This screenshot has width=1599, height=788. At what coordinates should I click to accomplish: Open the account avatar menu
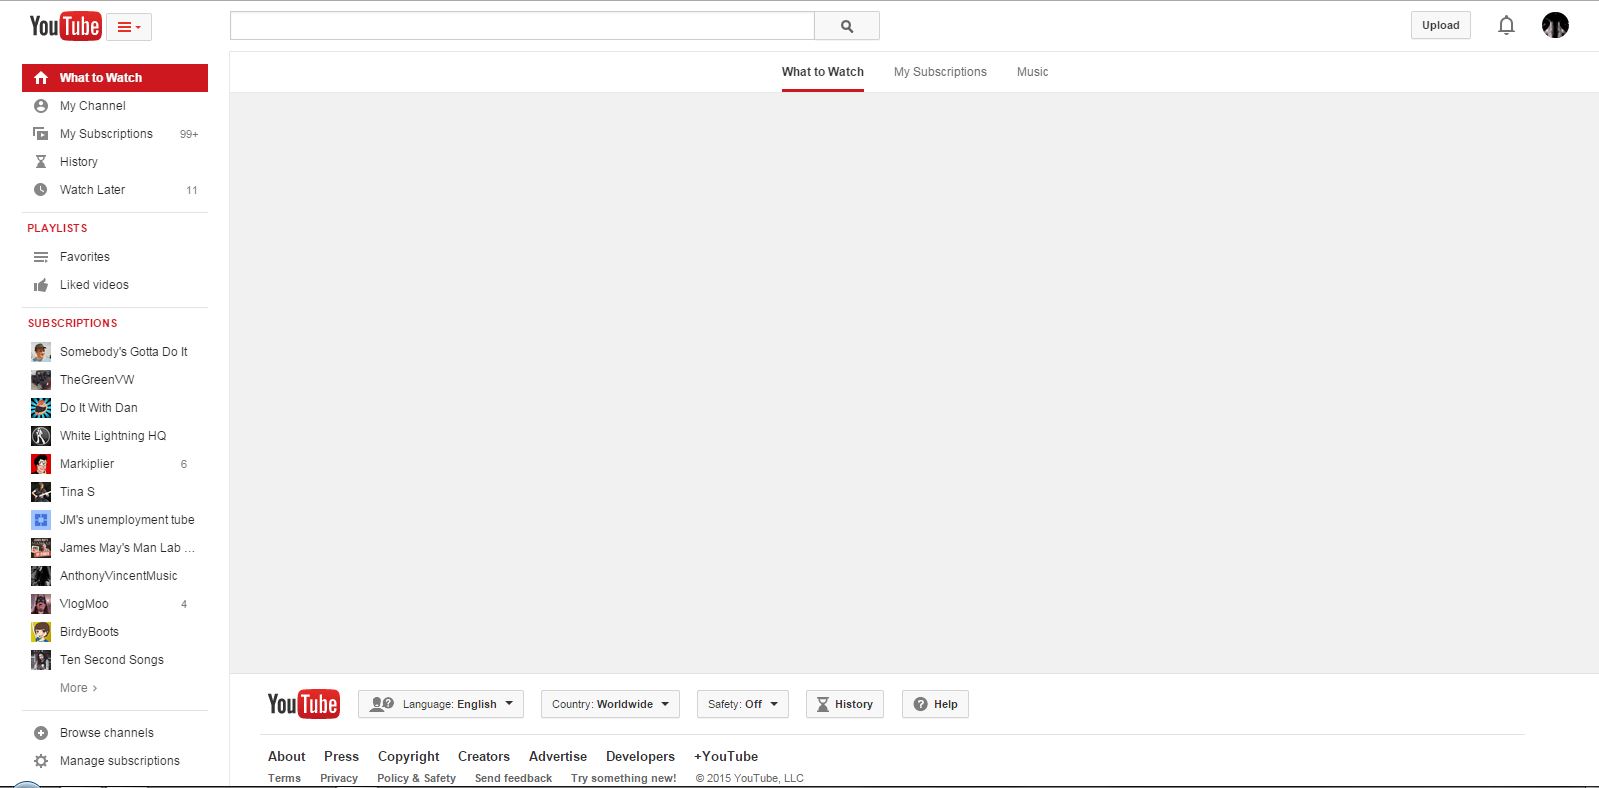click(x=1555, y=25)
